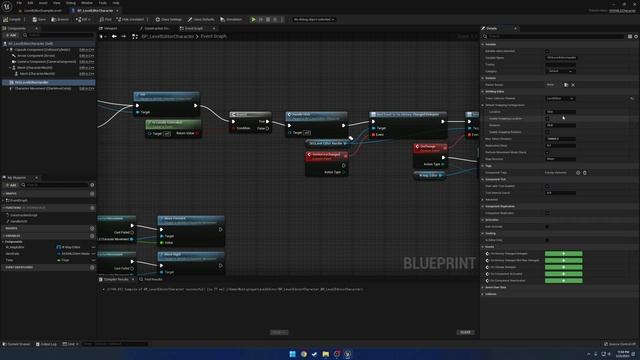Click the Stop playback button in toolbar
This screenshot has width=640, height=360.
point(268,19)
